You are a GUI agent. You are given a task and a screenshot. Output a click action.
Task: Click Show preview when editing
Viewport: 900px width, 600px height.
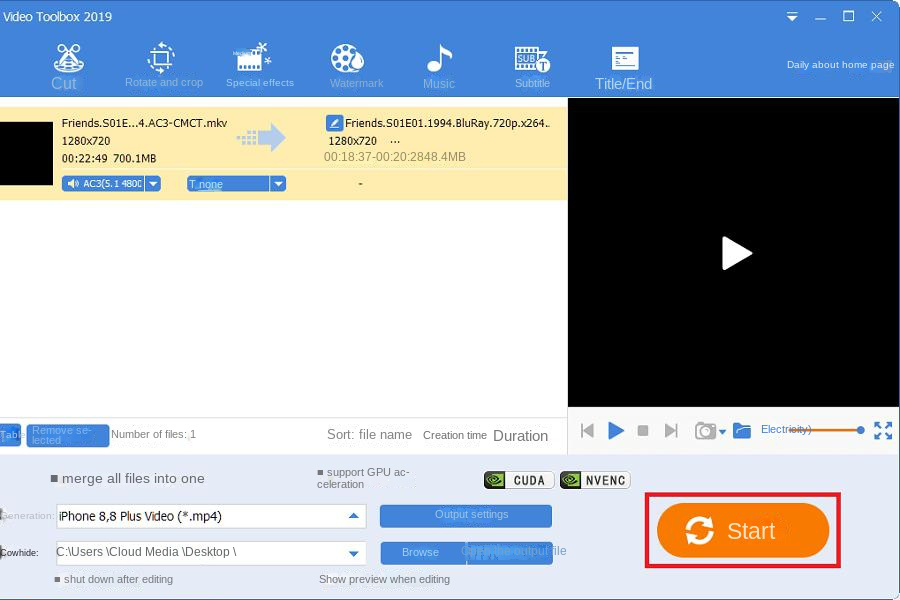point(385,579)
